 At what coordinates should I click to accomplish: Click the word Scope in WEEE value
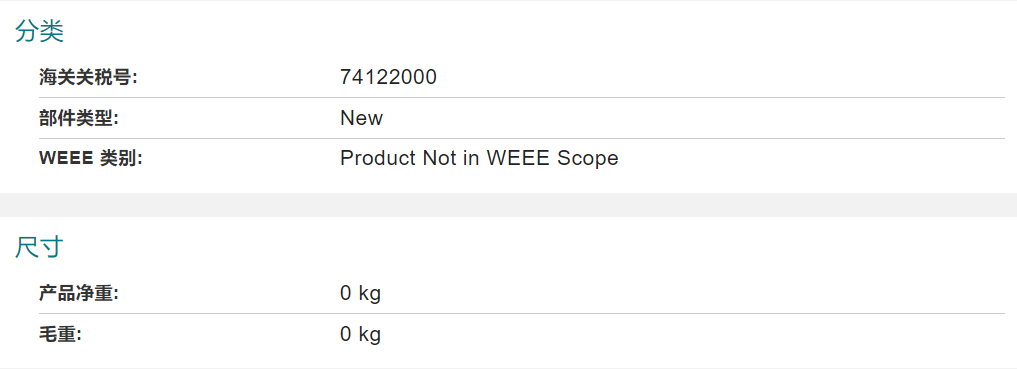tap(588, 159)
